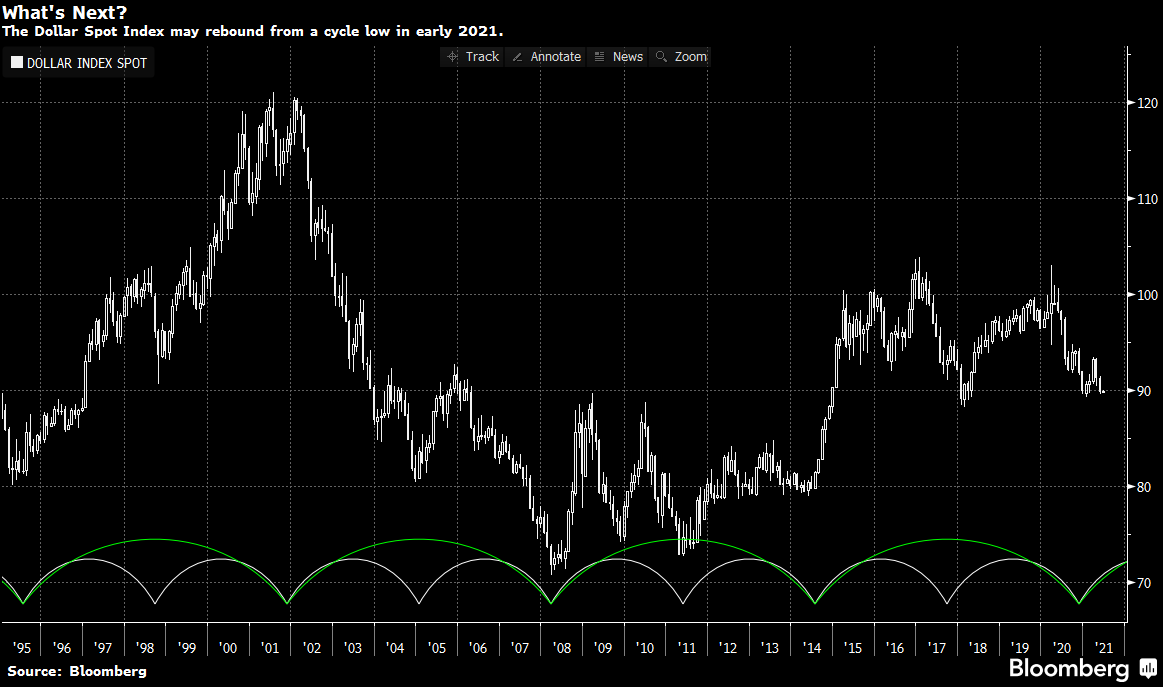Toggle the DOLLAR INDEX SPOT legend swatch
The width and height of the screenshot is (1163, 687).
pyautogui.click(x=16, y=62)
